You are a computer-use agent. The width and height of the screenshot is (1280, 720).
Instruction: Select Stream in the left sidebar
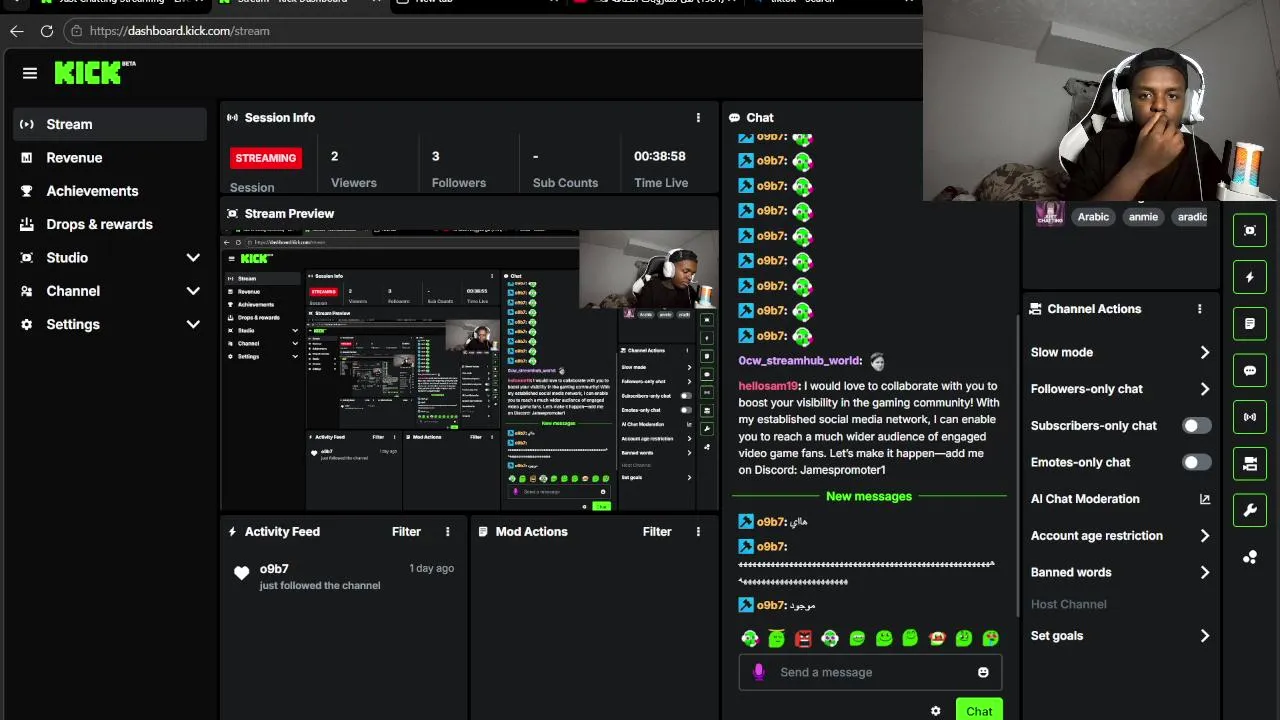coord(110,124)
